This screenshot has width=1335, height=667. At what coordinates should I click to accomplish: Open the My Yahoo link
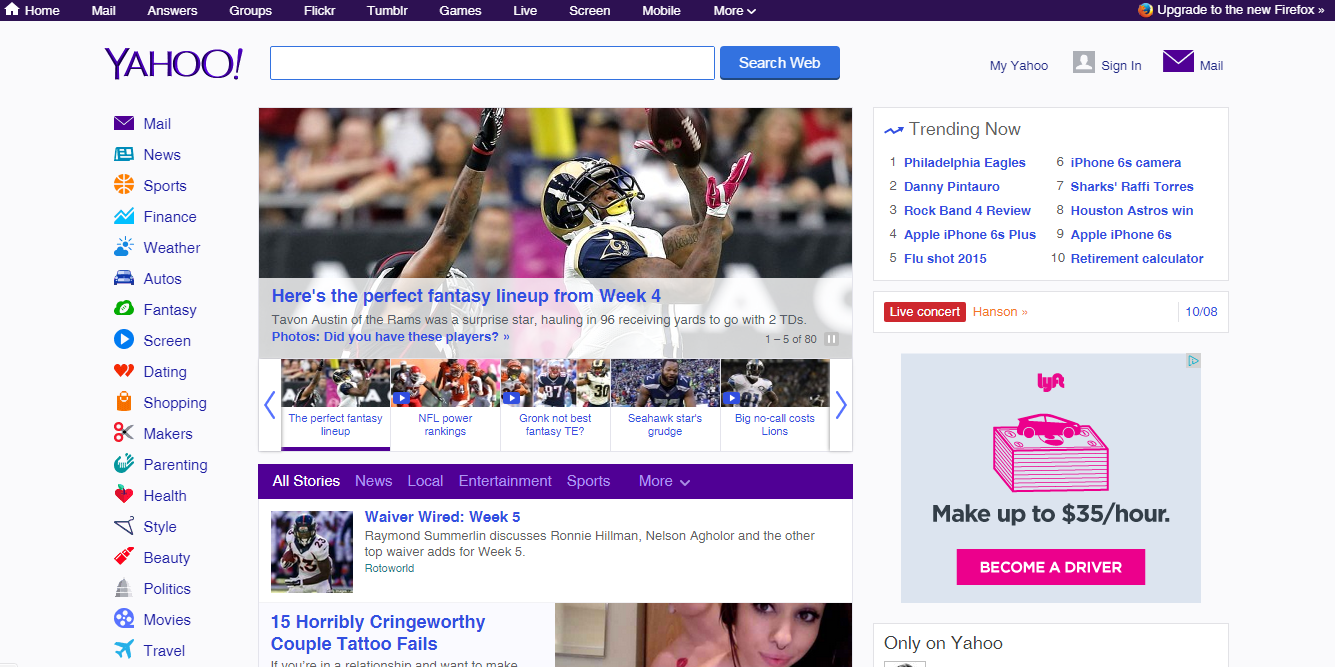(1019, 66)
